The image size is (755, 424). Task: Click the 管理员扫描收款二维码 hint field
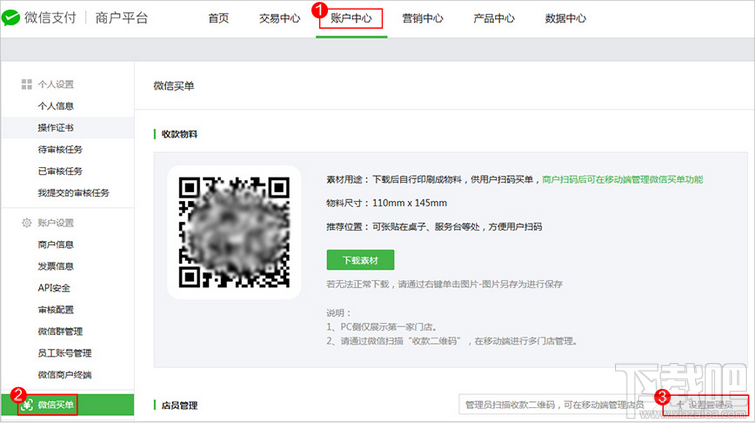coord(560,405)
